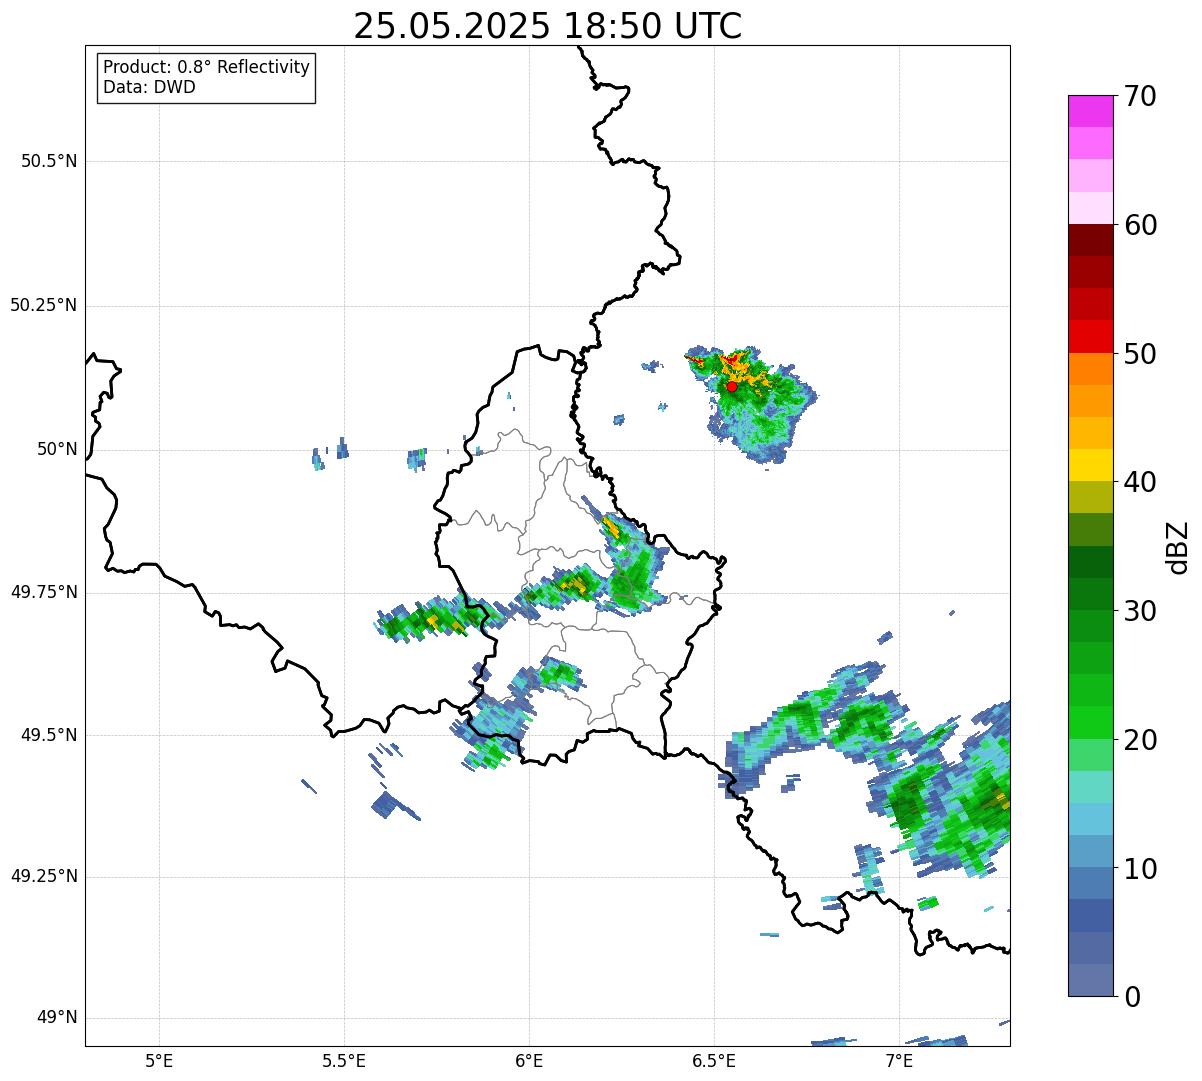Viewport: 1202px width, 1081px height.
Task: Click the "Product: 0.8° Reflectivity" label
Action: (x=206, y=67)
